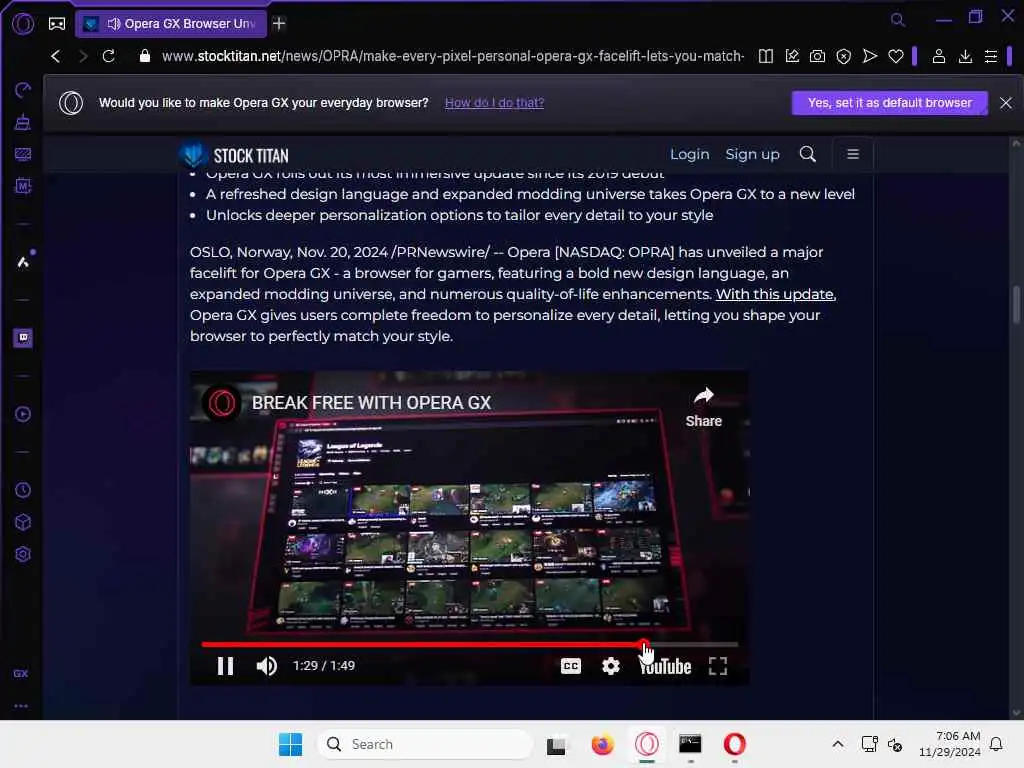
Task: Go forward to the next page
Action: click(82, 56)
